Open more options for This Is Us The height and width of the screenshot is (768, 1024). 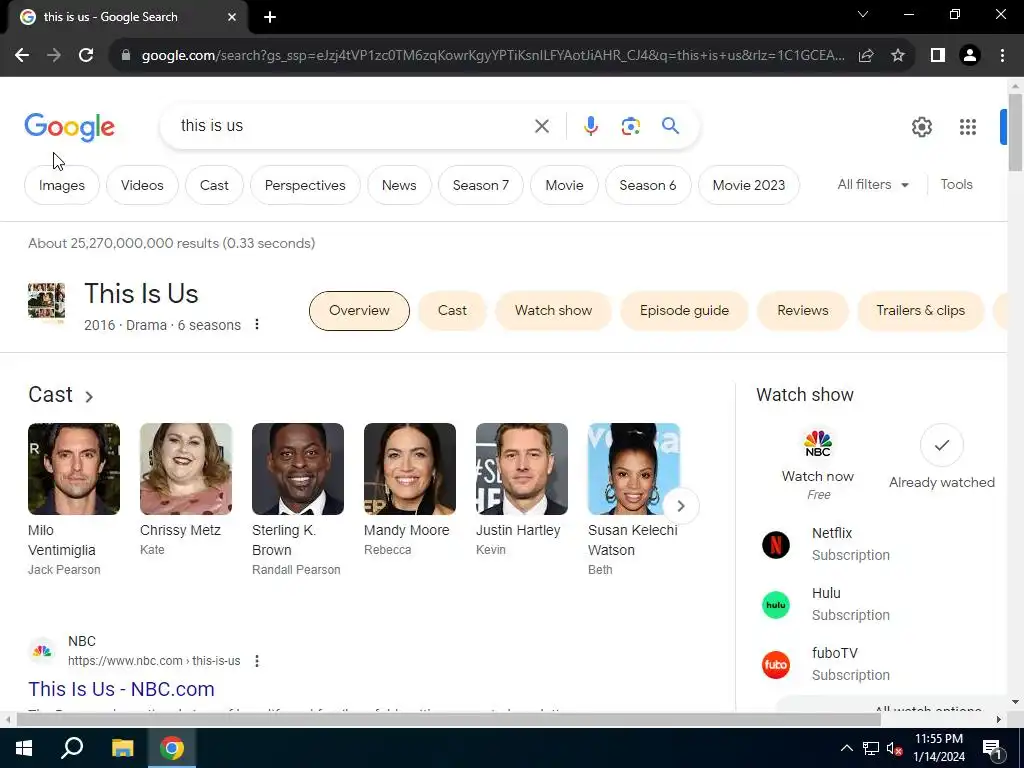point(257,324)
